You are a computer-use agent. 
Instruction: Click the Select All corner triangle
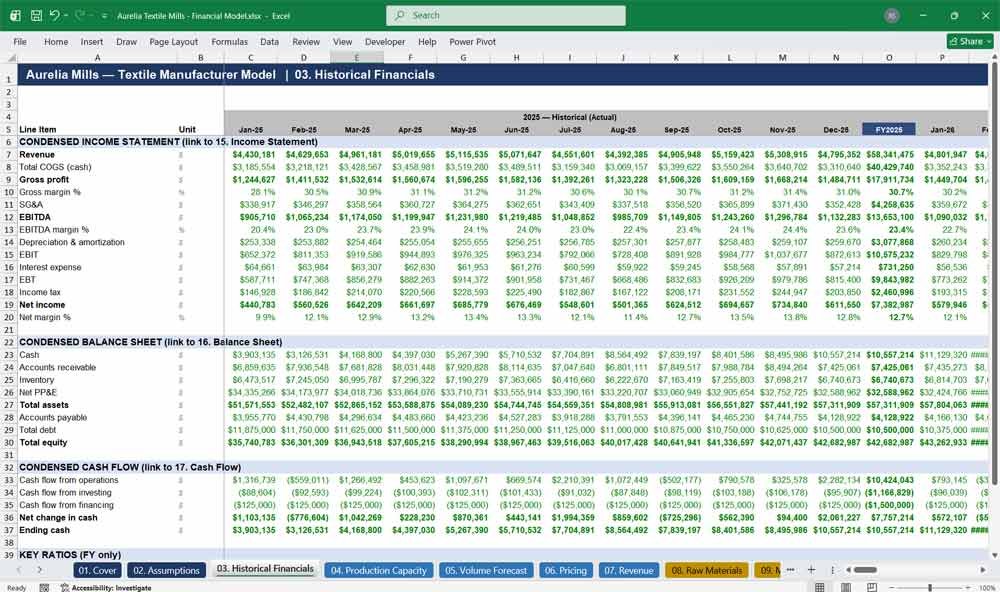tap(11, 58)
